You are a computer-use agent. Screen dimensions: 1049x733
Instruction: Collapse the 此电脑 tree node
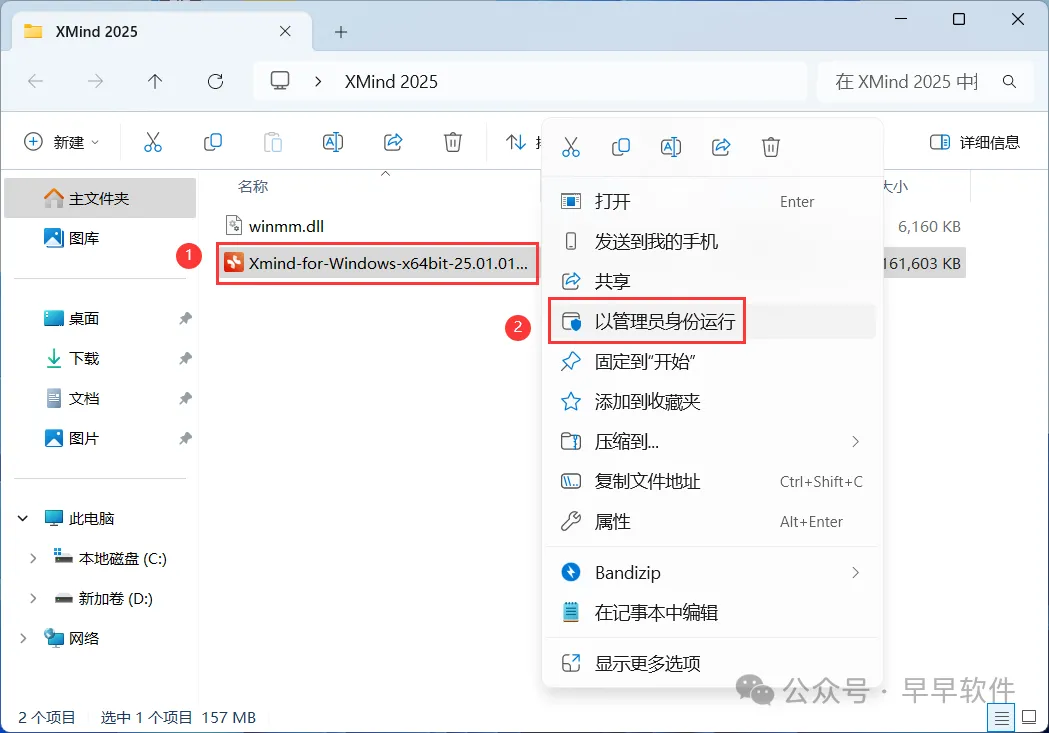pyautogui.click(x=23, y=518)
